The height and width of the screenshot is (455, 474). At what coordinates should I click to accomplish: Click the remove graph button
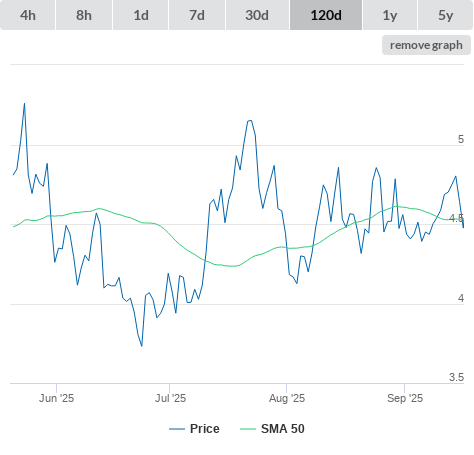426,45
